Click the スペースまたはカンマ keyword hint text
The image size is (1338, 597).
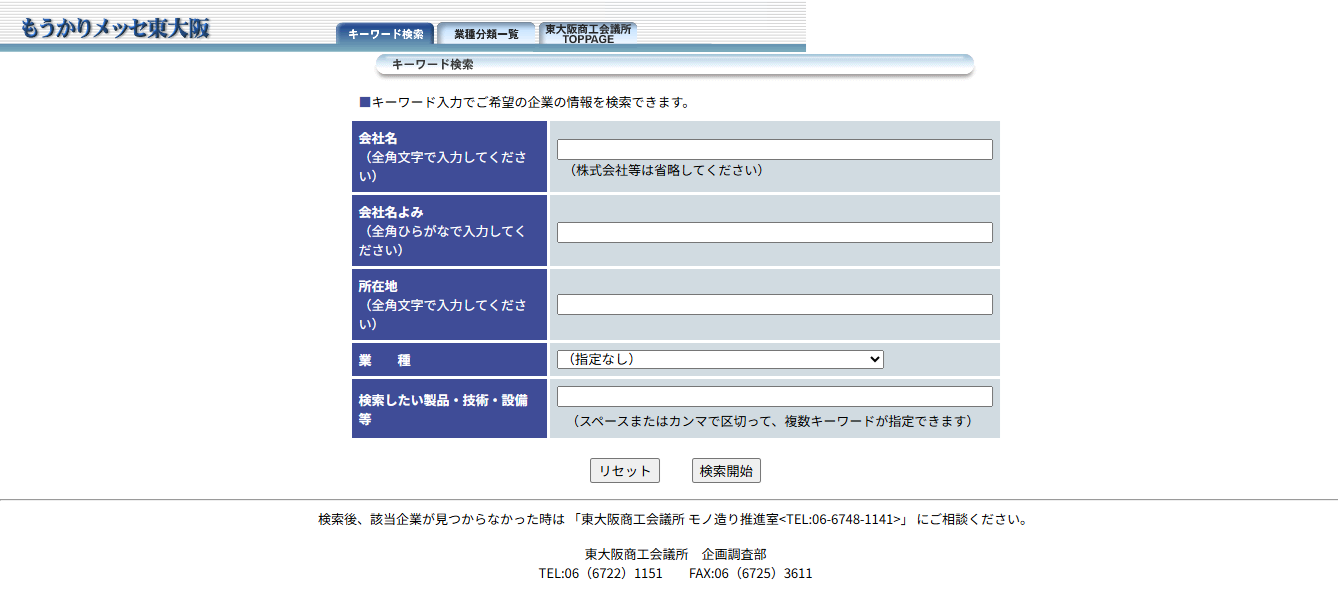pyautogui.click(x=771, y=422)
